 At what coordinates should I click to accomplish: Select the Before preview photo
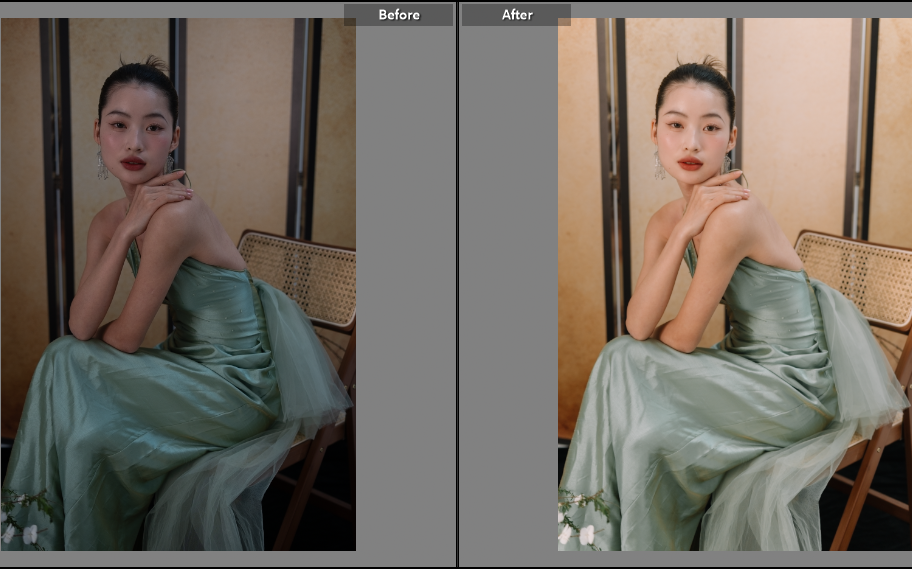178,284
